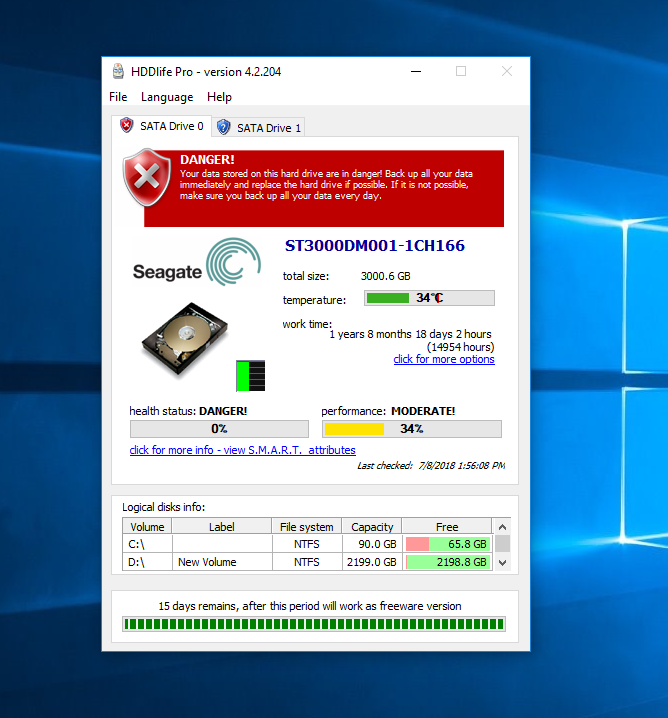Click the '(14954 hours)' work time text
Screen dimensions: 668x718
click(461, 347)
